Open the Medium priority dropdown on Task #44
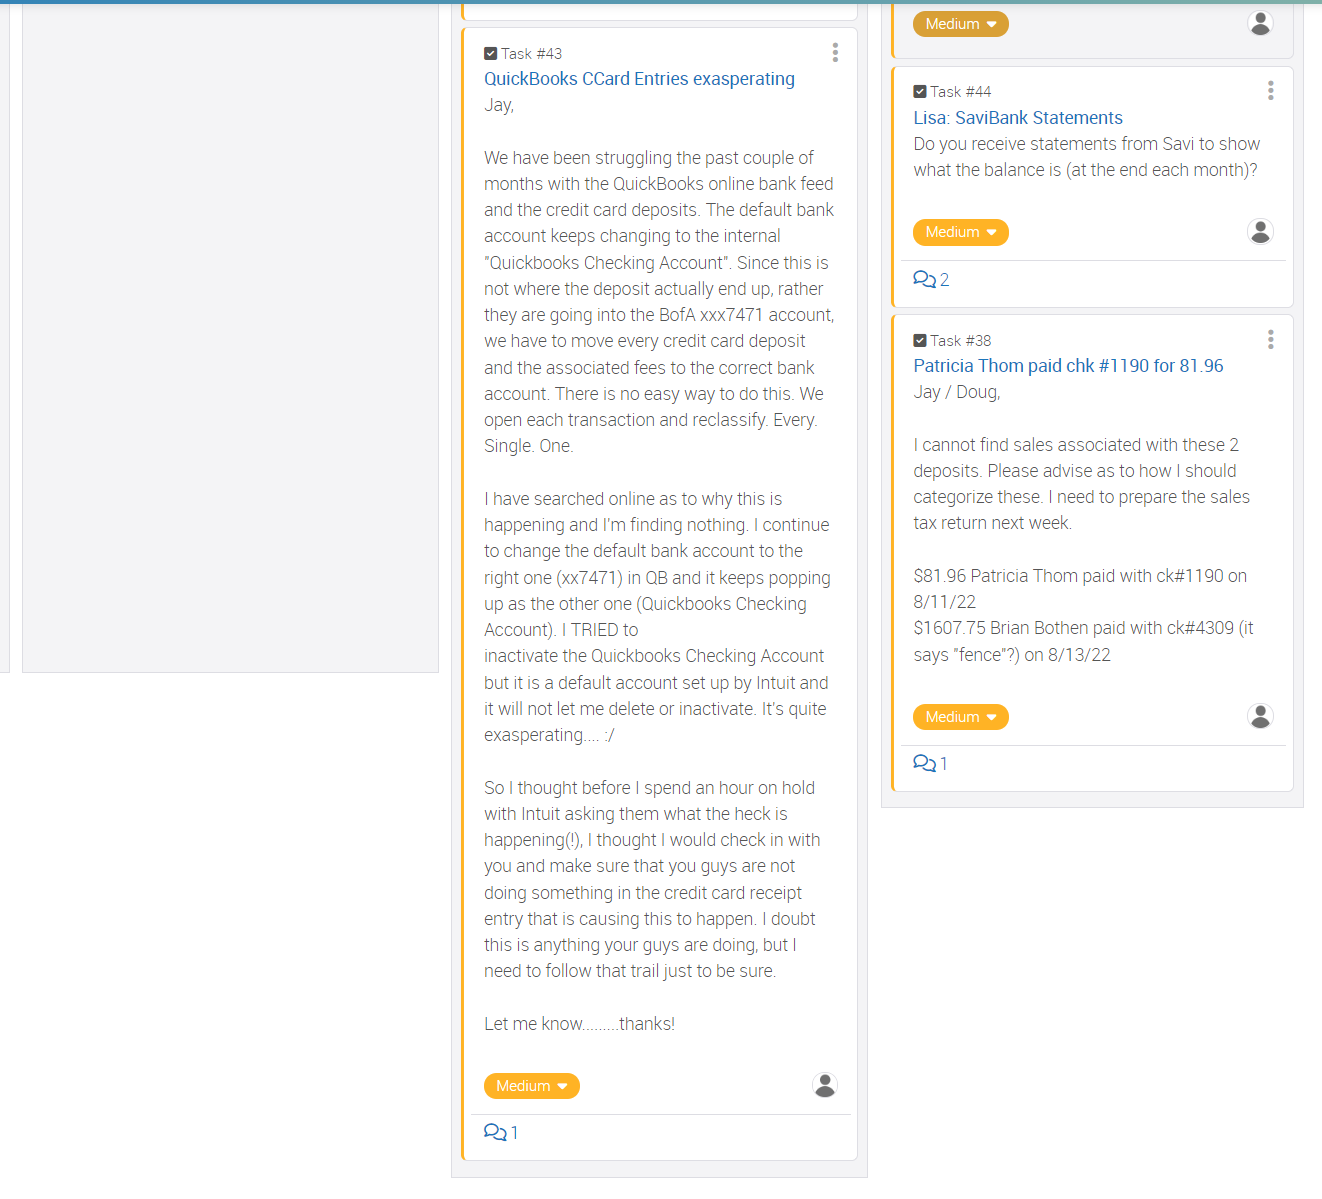This screenshot has width=1322, height=1199. coord(960,232)
